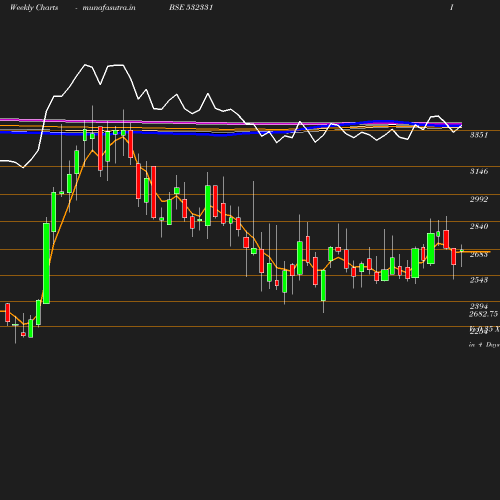Click the 'BSE 532331' ticker label
This screenshot has height=500, width=500.
pos(191,7)
